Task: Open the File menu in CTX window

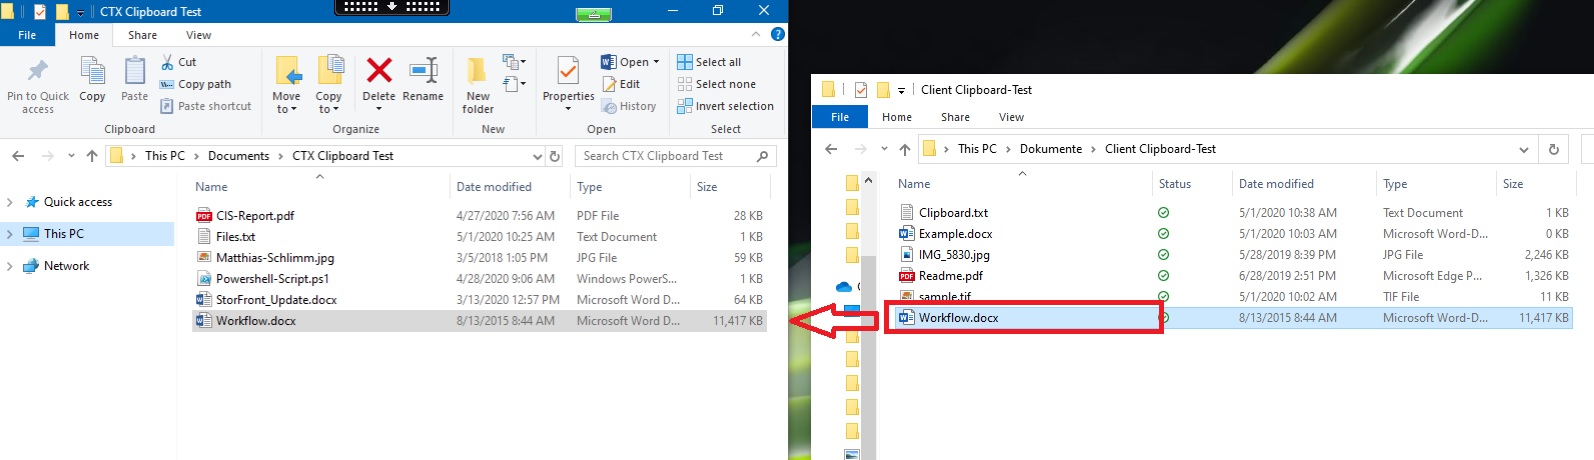Action: point(27,35)
